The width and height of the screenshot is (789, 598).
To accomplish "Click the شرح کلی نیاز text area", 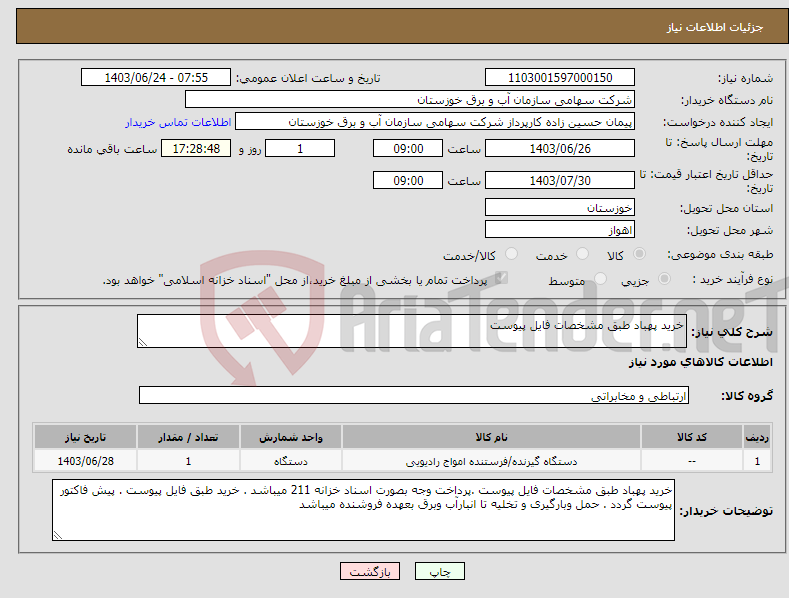I will (412, 331).
